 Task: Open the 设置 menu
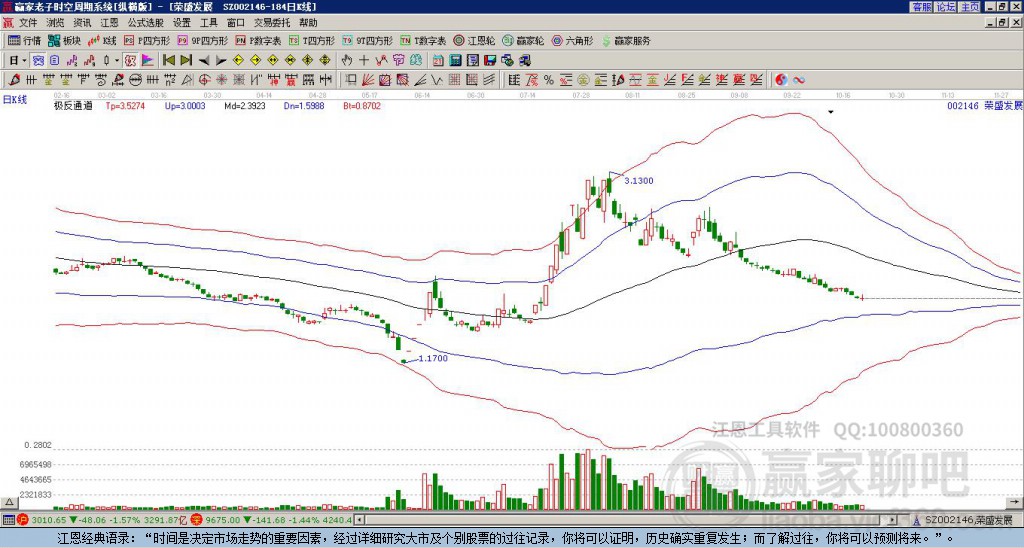click(182, 23)
